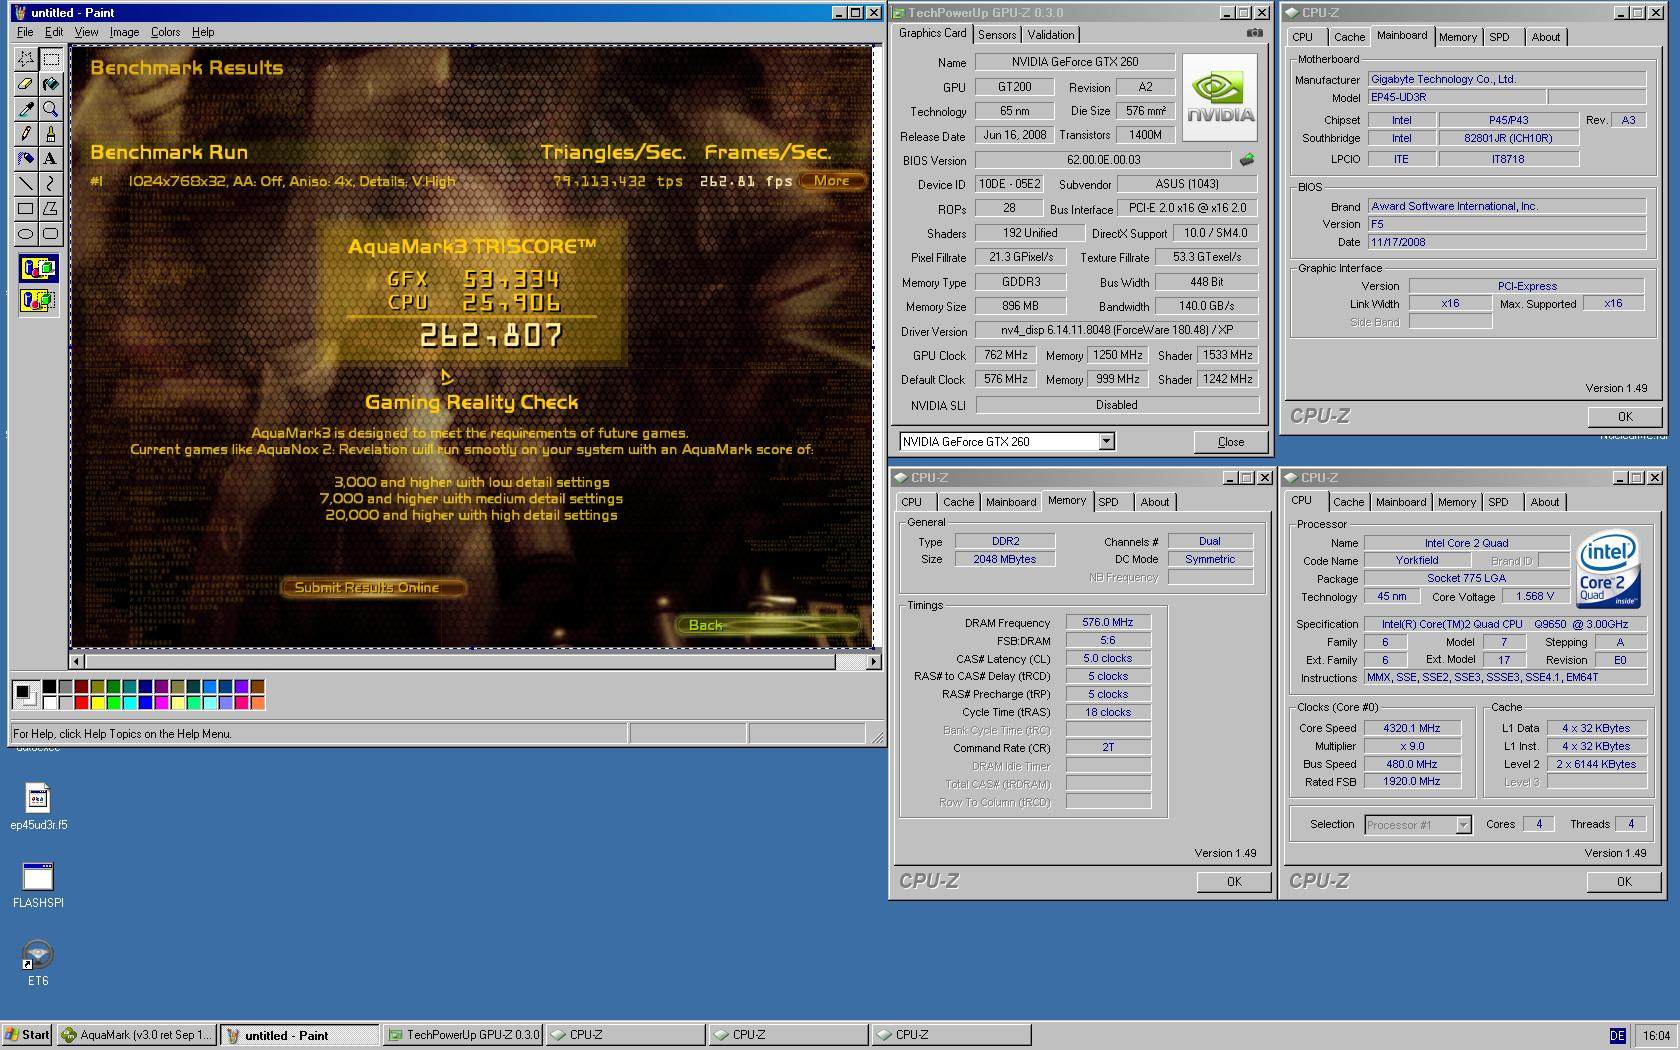Click the save BIOS icon in GPU-Z
The height and width of the screenshot is (1050, 1680).
(x=1247, y=160)
